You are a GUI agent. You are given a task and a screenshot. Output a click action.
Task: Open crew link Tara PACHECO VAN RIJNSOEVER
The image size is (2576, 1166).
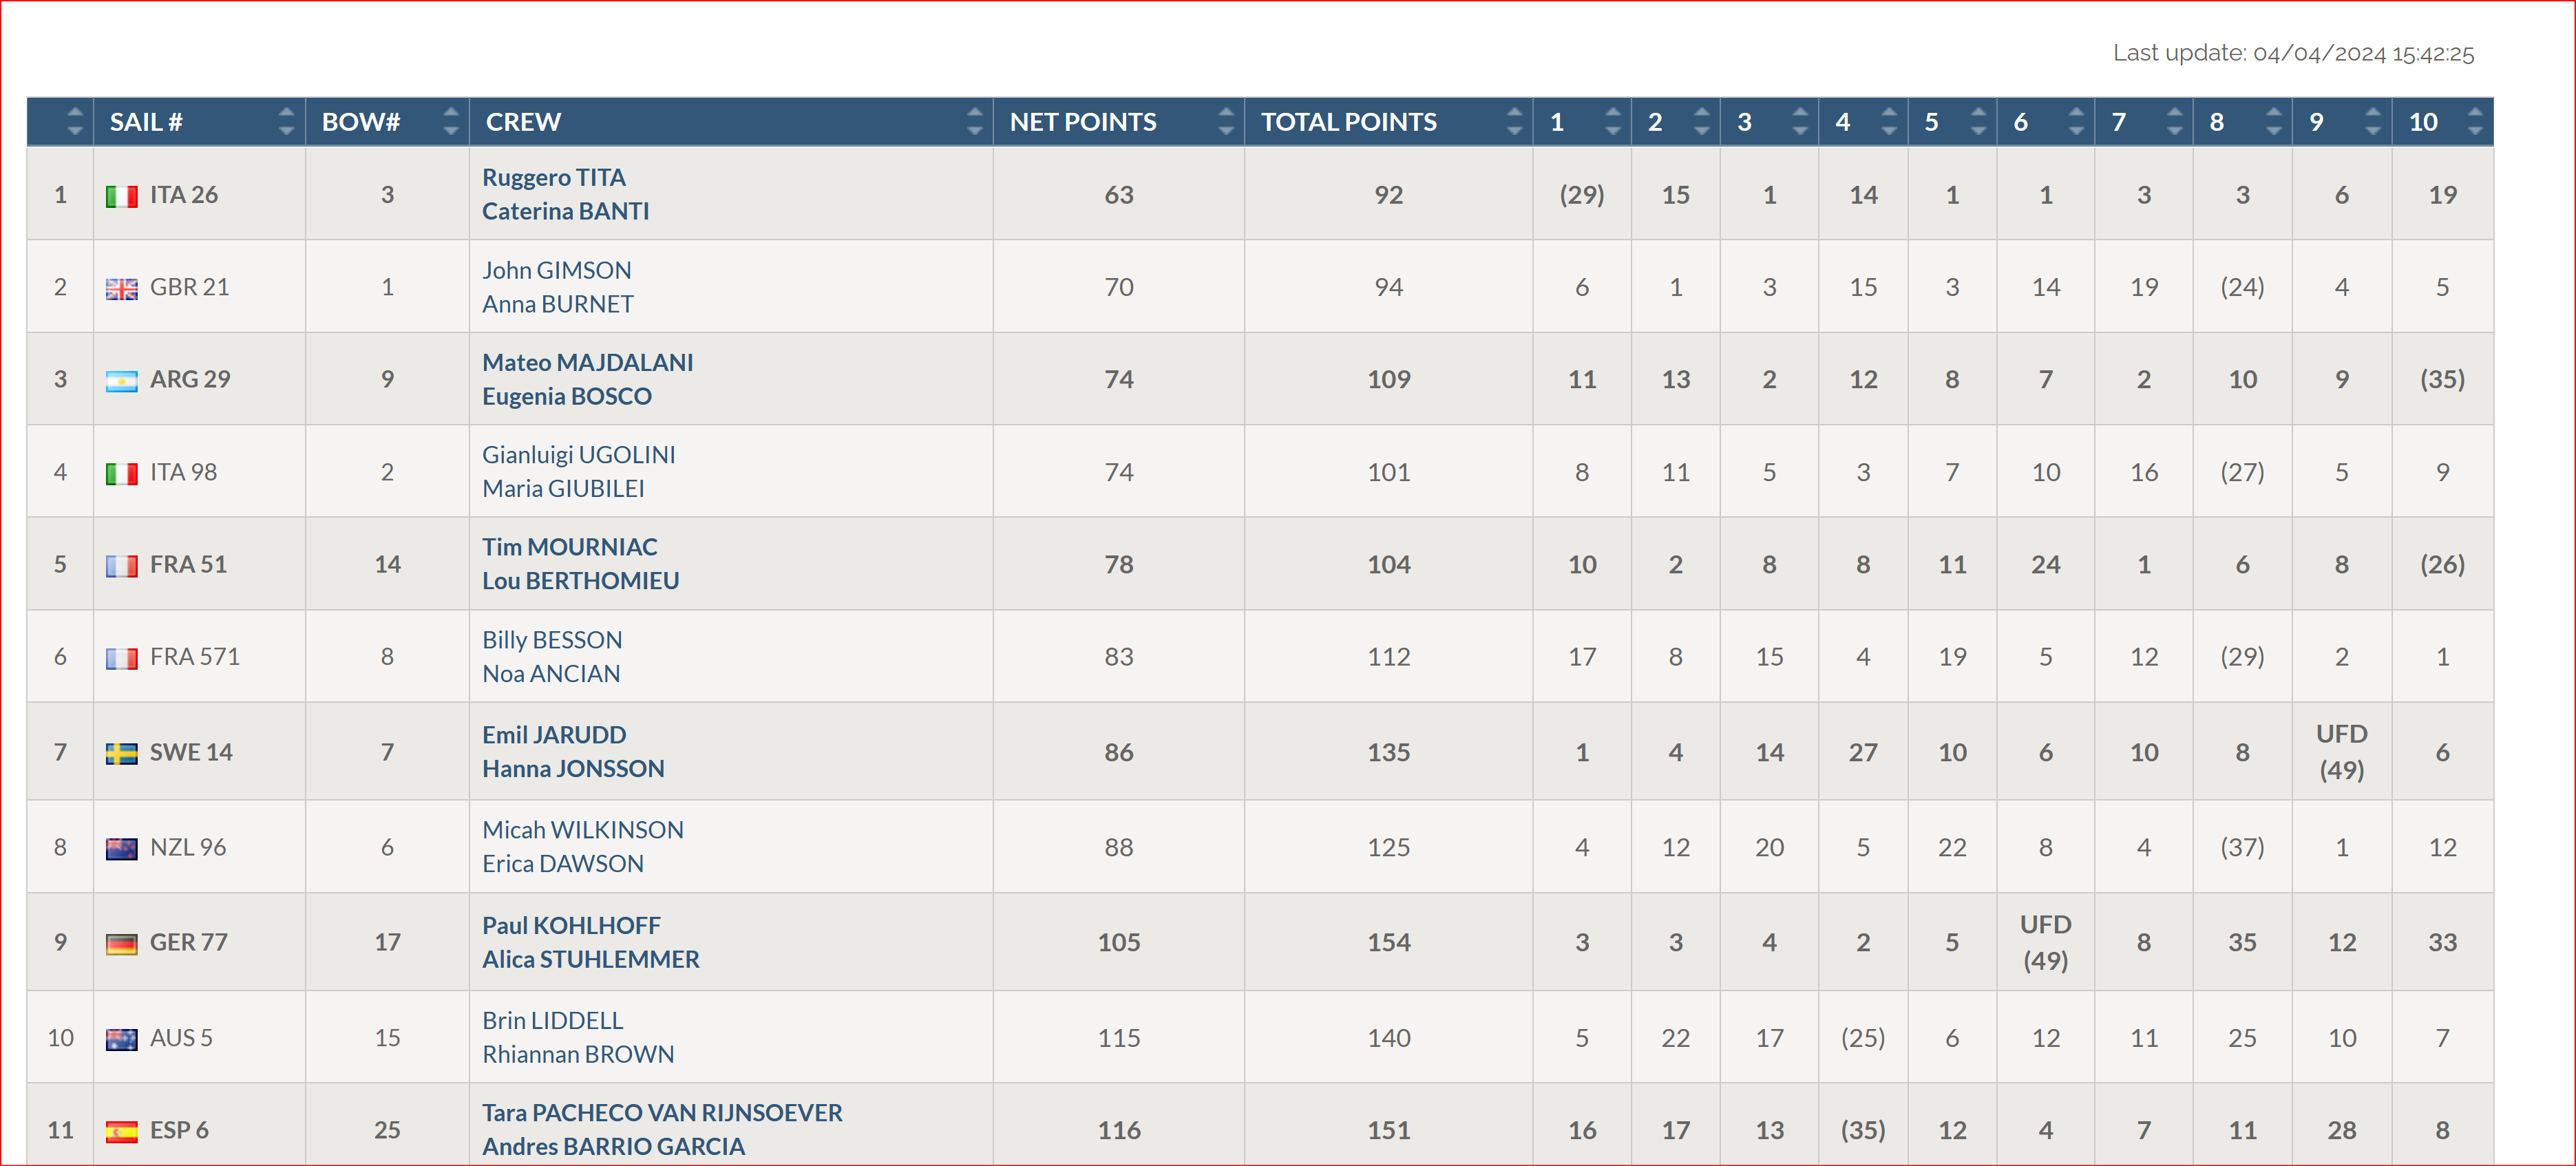point(663,1114)
